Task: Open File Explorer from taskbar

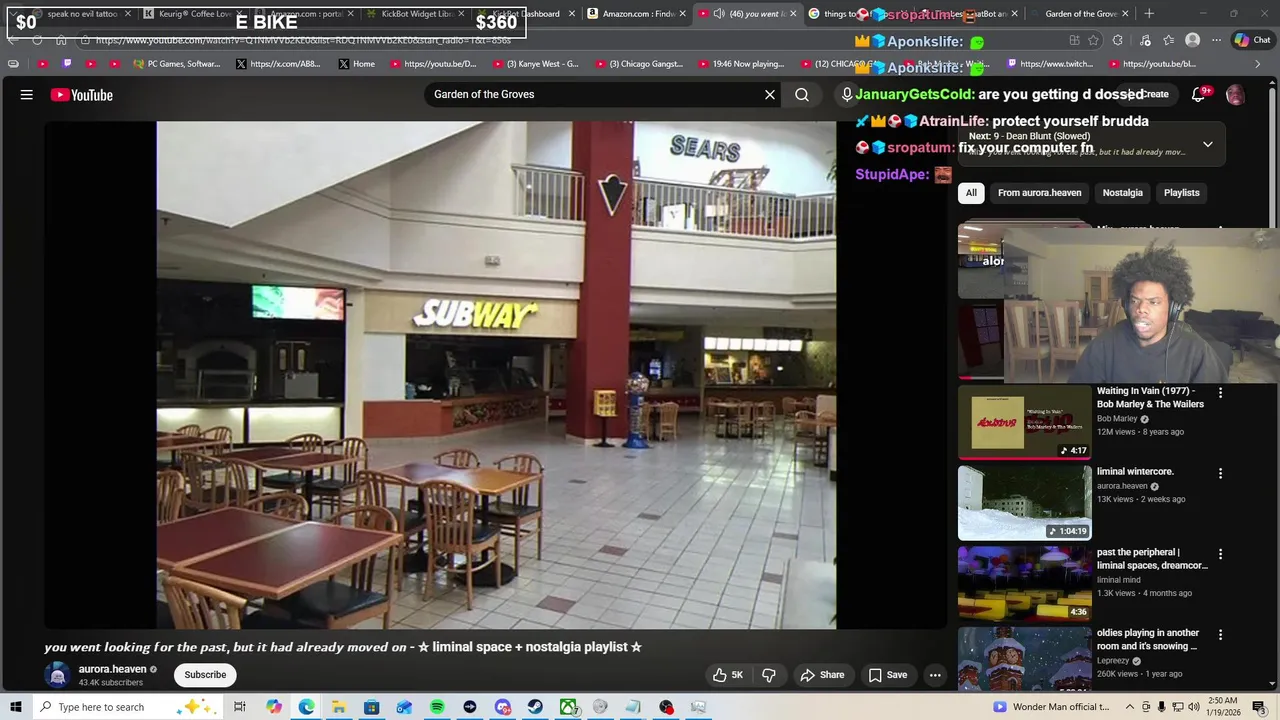Action: 339,707
